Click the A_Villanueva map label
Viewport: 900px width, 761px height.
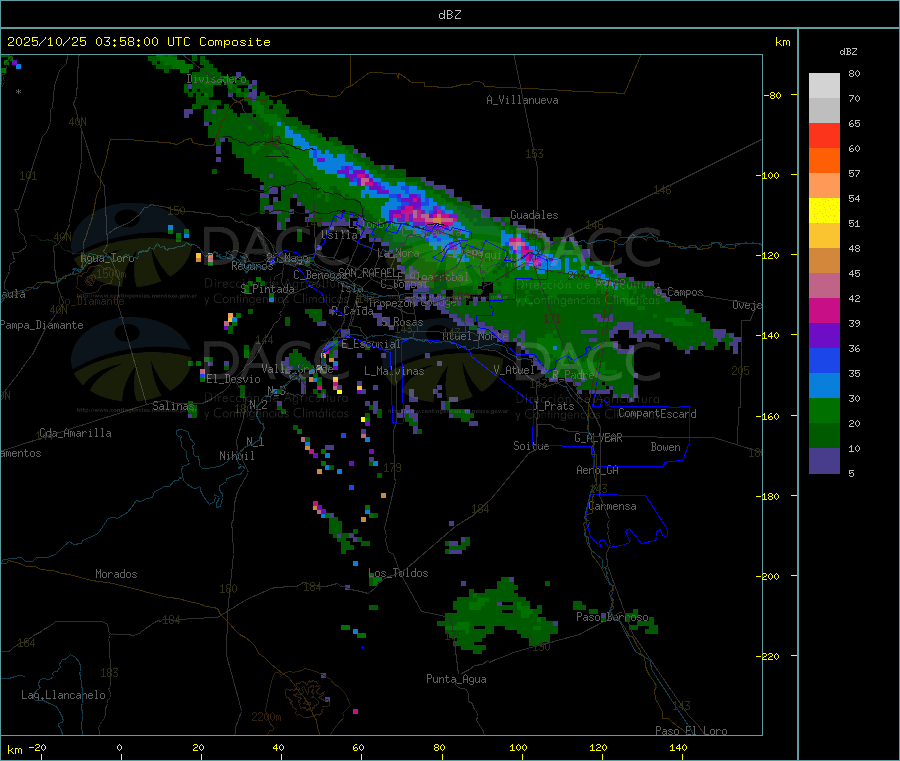pyautogui.click(x=522, y=100)
